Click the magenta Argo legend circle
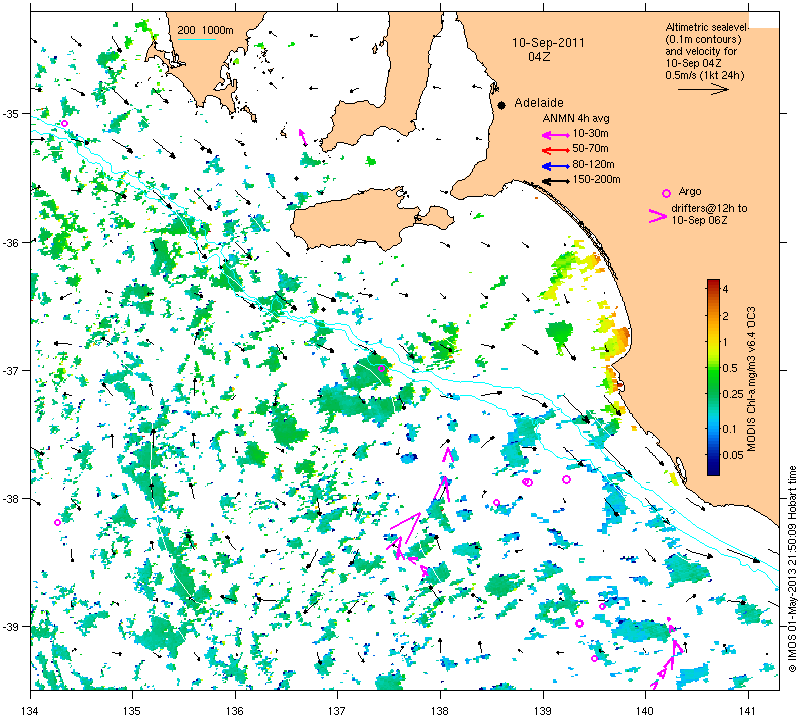800x720 pixels. click(x=666, y=193)
